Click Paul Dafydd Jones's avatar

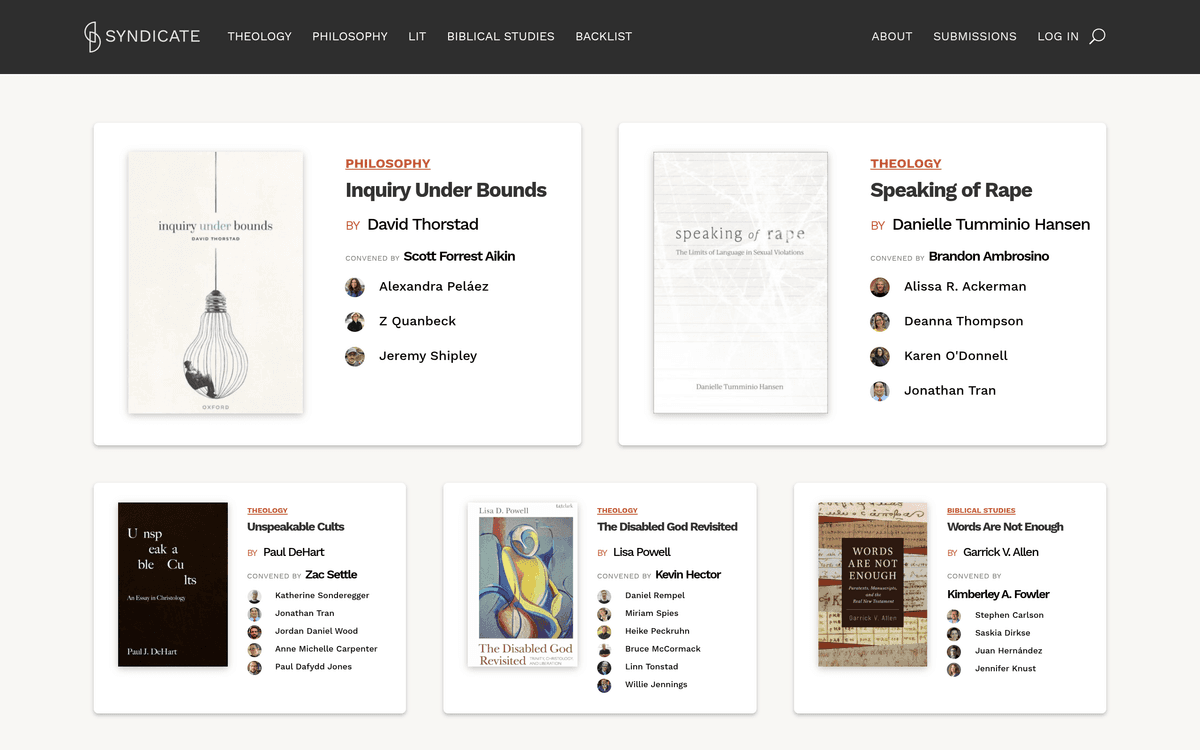[x=255, y=668]
